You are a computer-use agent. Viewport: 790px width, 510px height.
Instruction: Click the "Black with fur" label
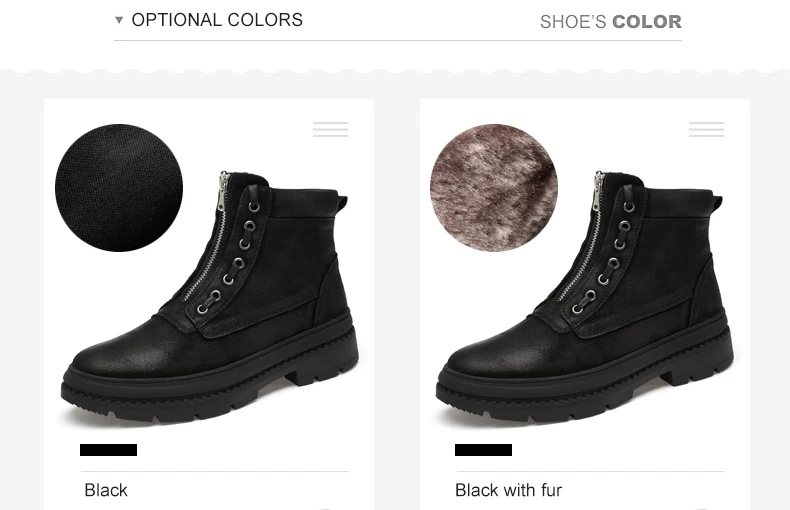point(508,490)
